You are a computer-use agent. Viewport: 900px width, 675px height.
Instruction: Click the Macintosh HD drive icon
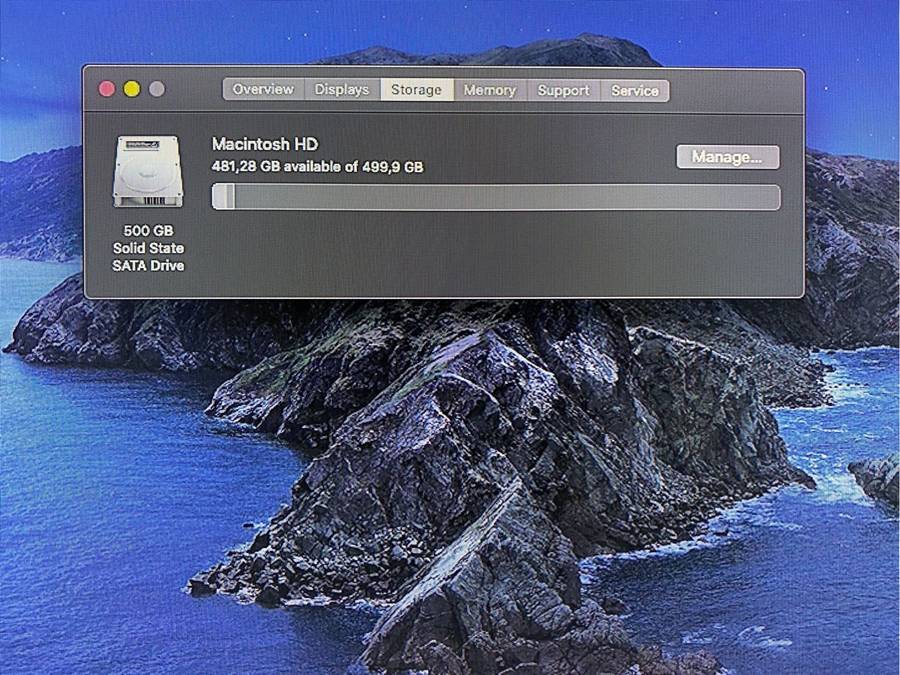click(x=147, y=171)
